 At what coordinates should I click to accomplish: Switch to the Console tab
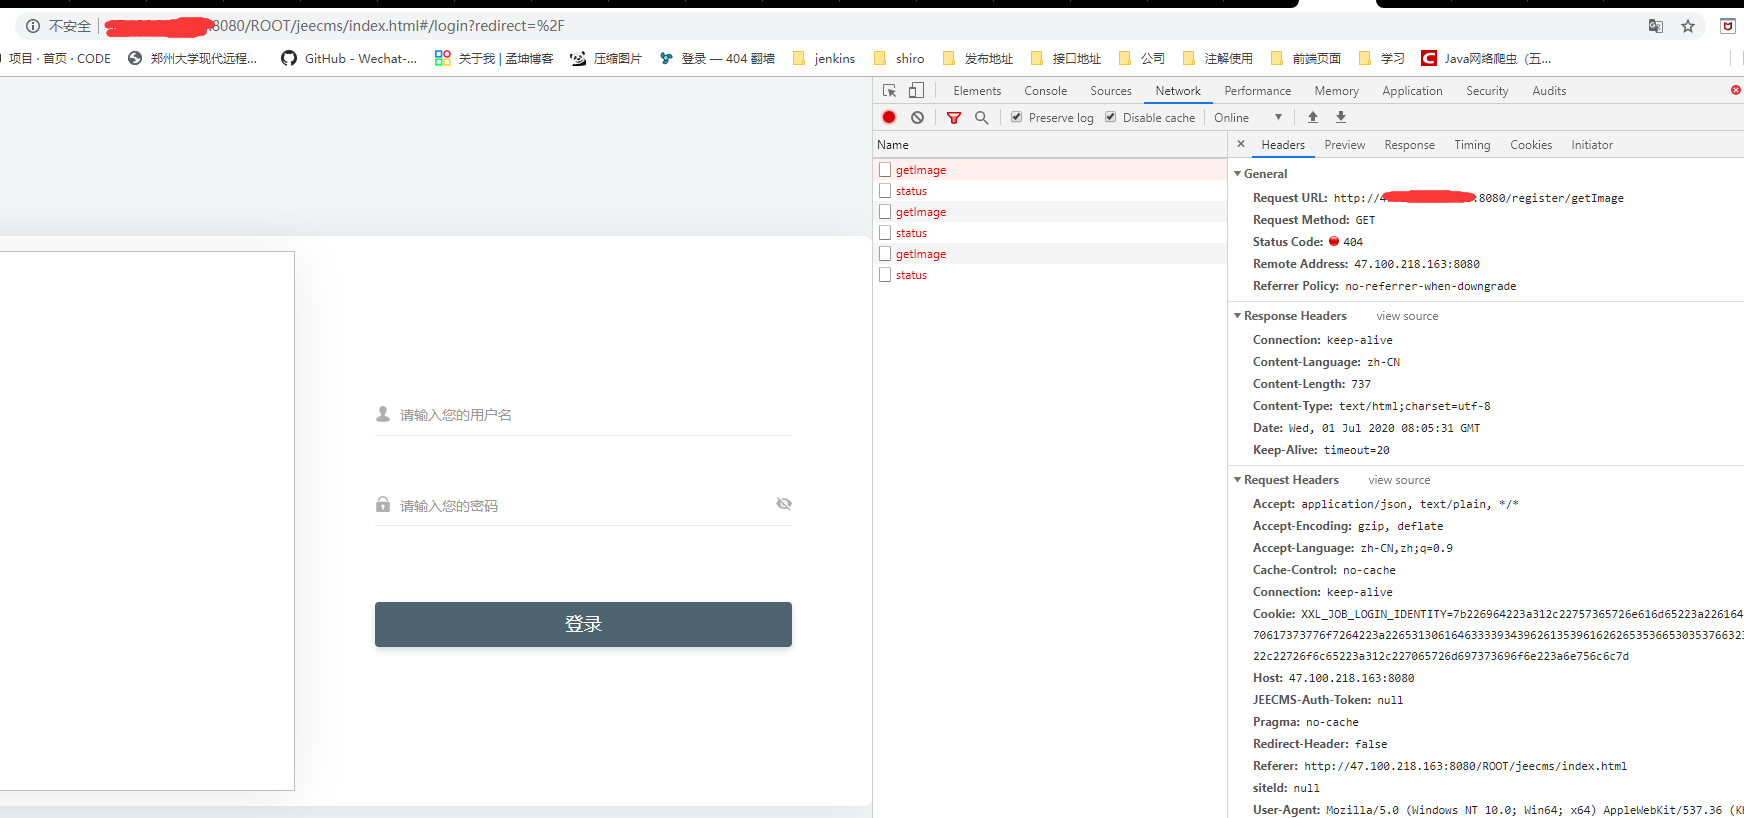point(1046,91)
